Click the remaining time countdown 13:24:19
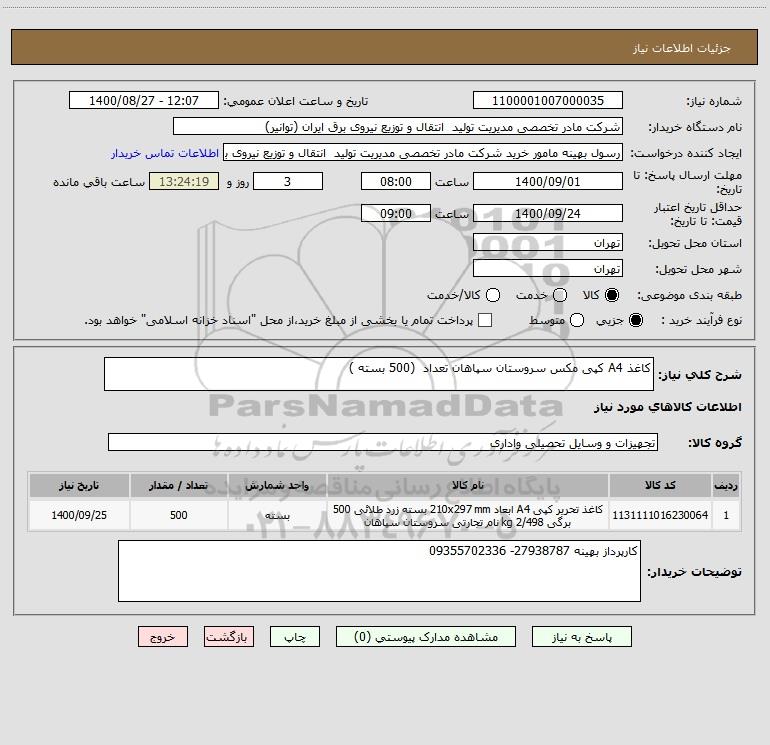Screen dimensions: 770x745 point(184,181)
